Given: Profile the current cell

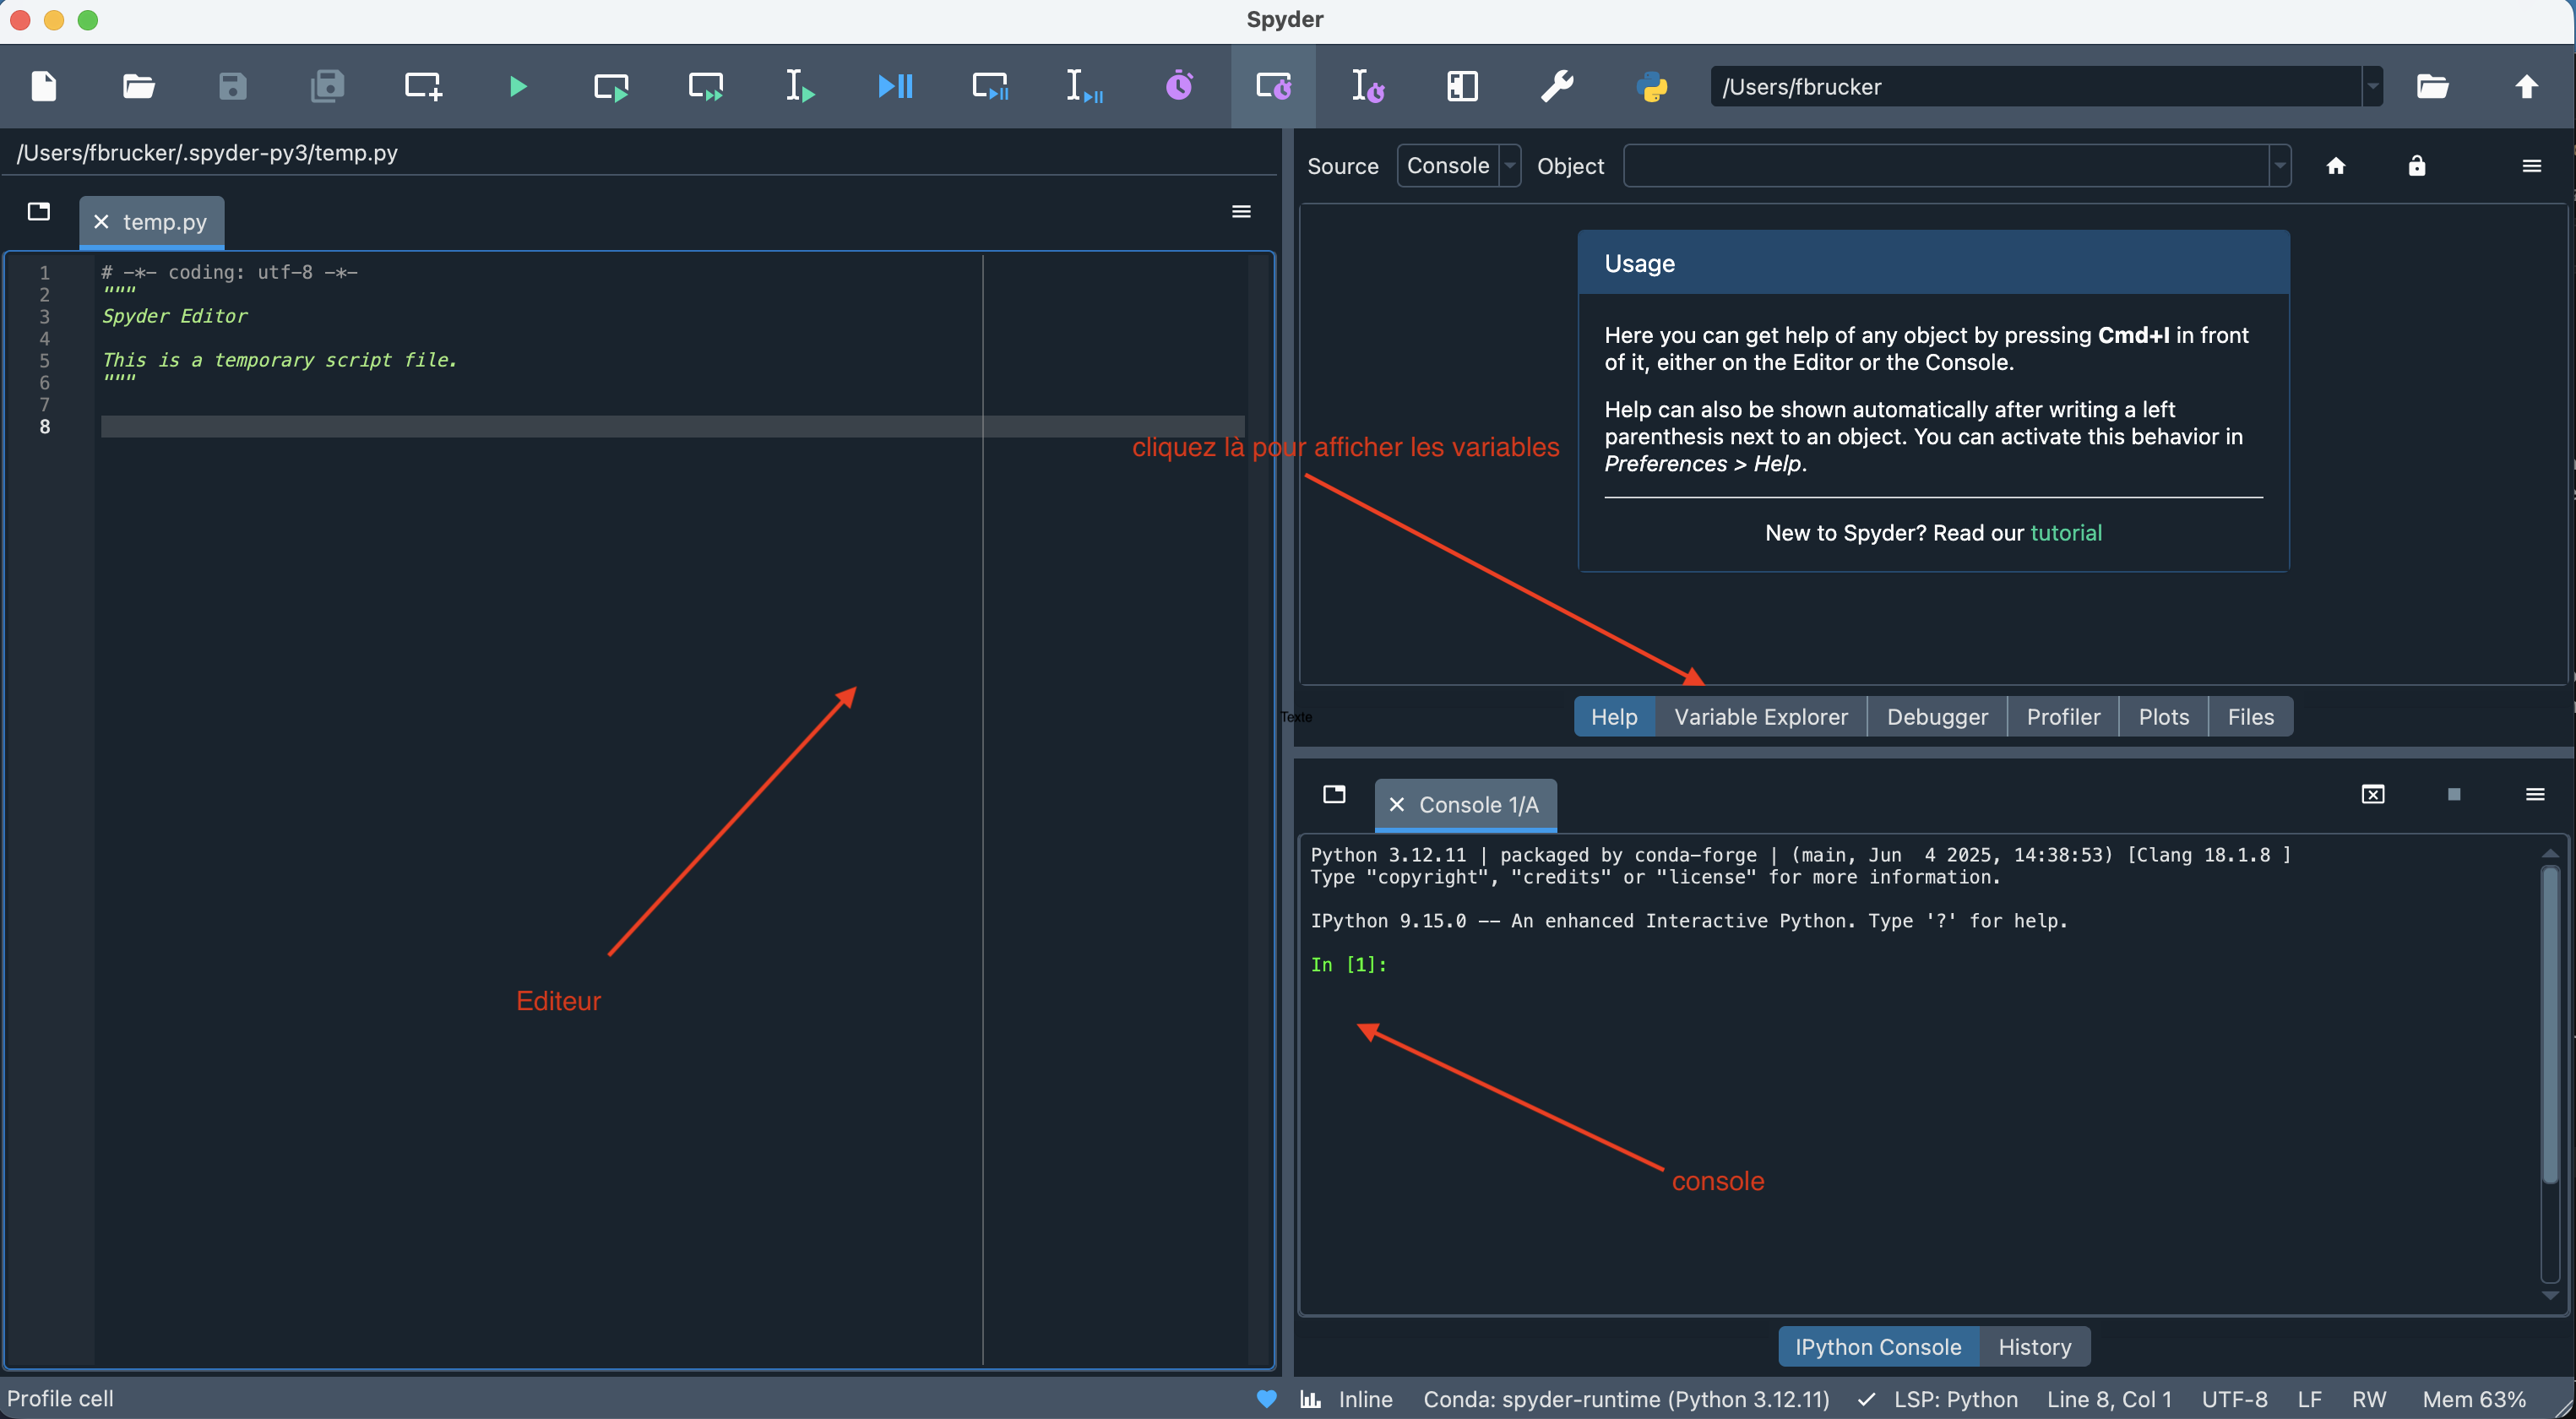Looking at the screenshot, I should coord(1274,86).
